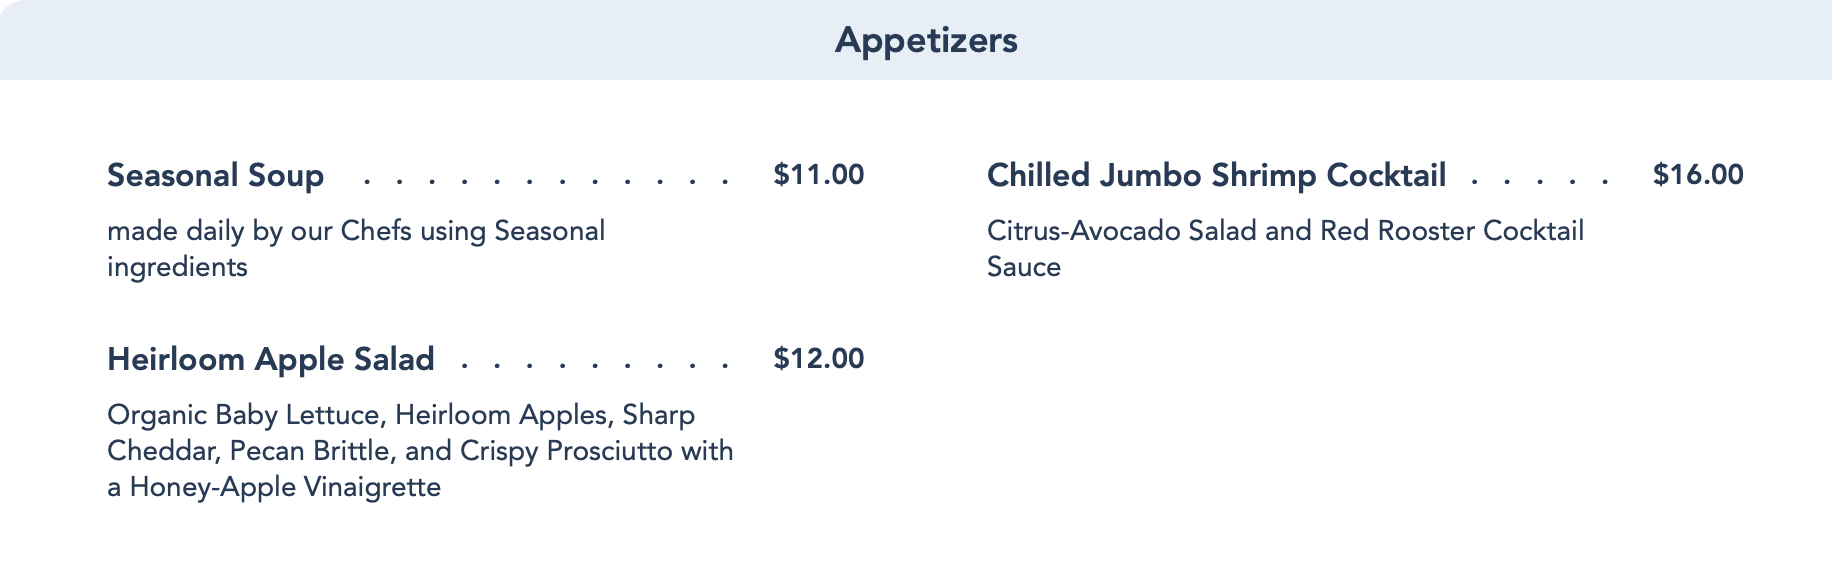Click the $11.00 Seasonal Soup price
The image size is (1832, 575).
[818, 175]
